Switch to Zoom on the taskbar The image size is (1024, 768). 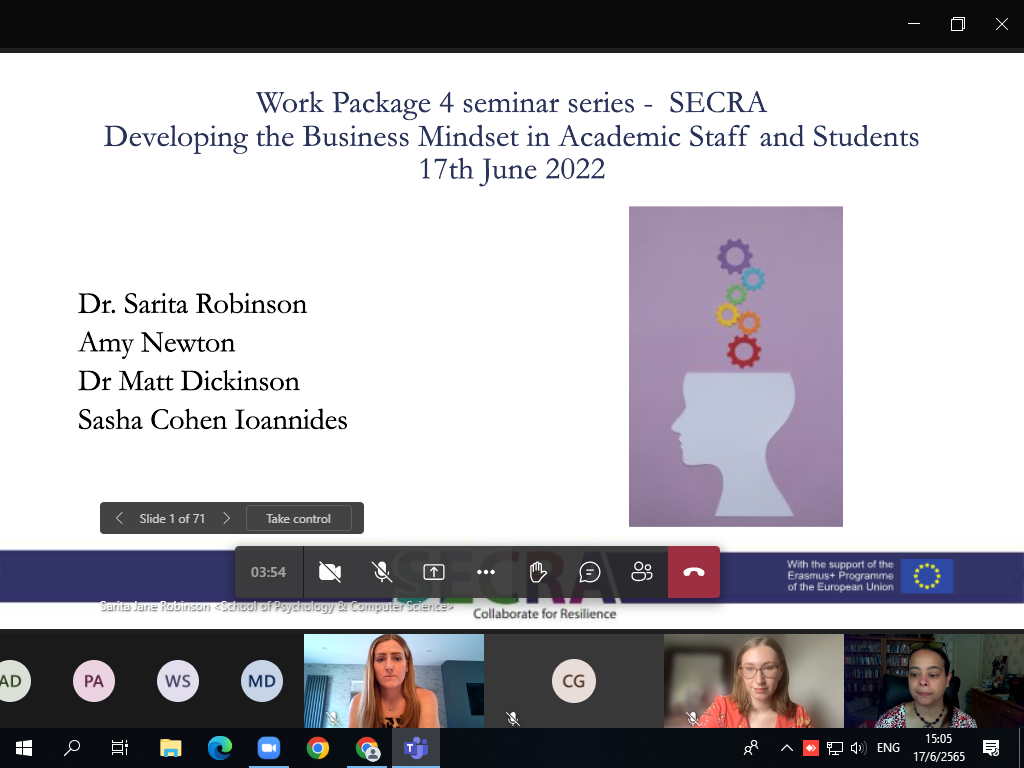(268, 748)
